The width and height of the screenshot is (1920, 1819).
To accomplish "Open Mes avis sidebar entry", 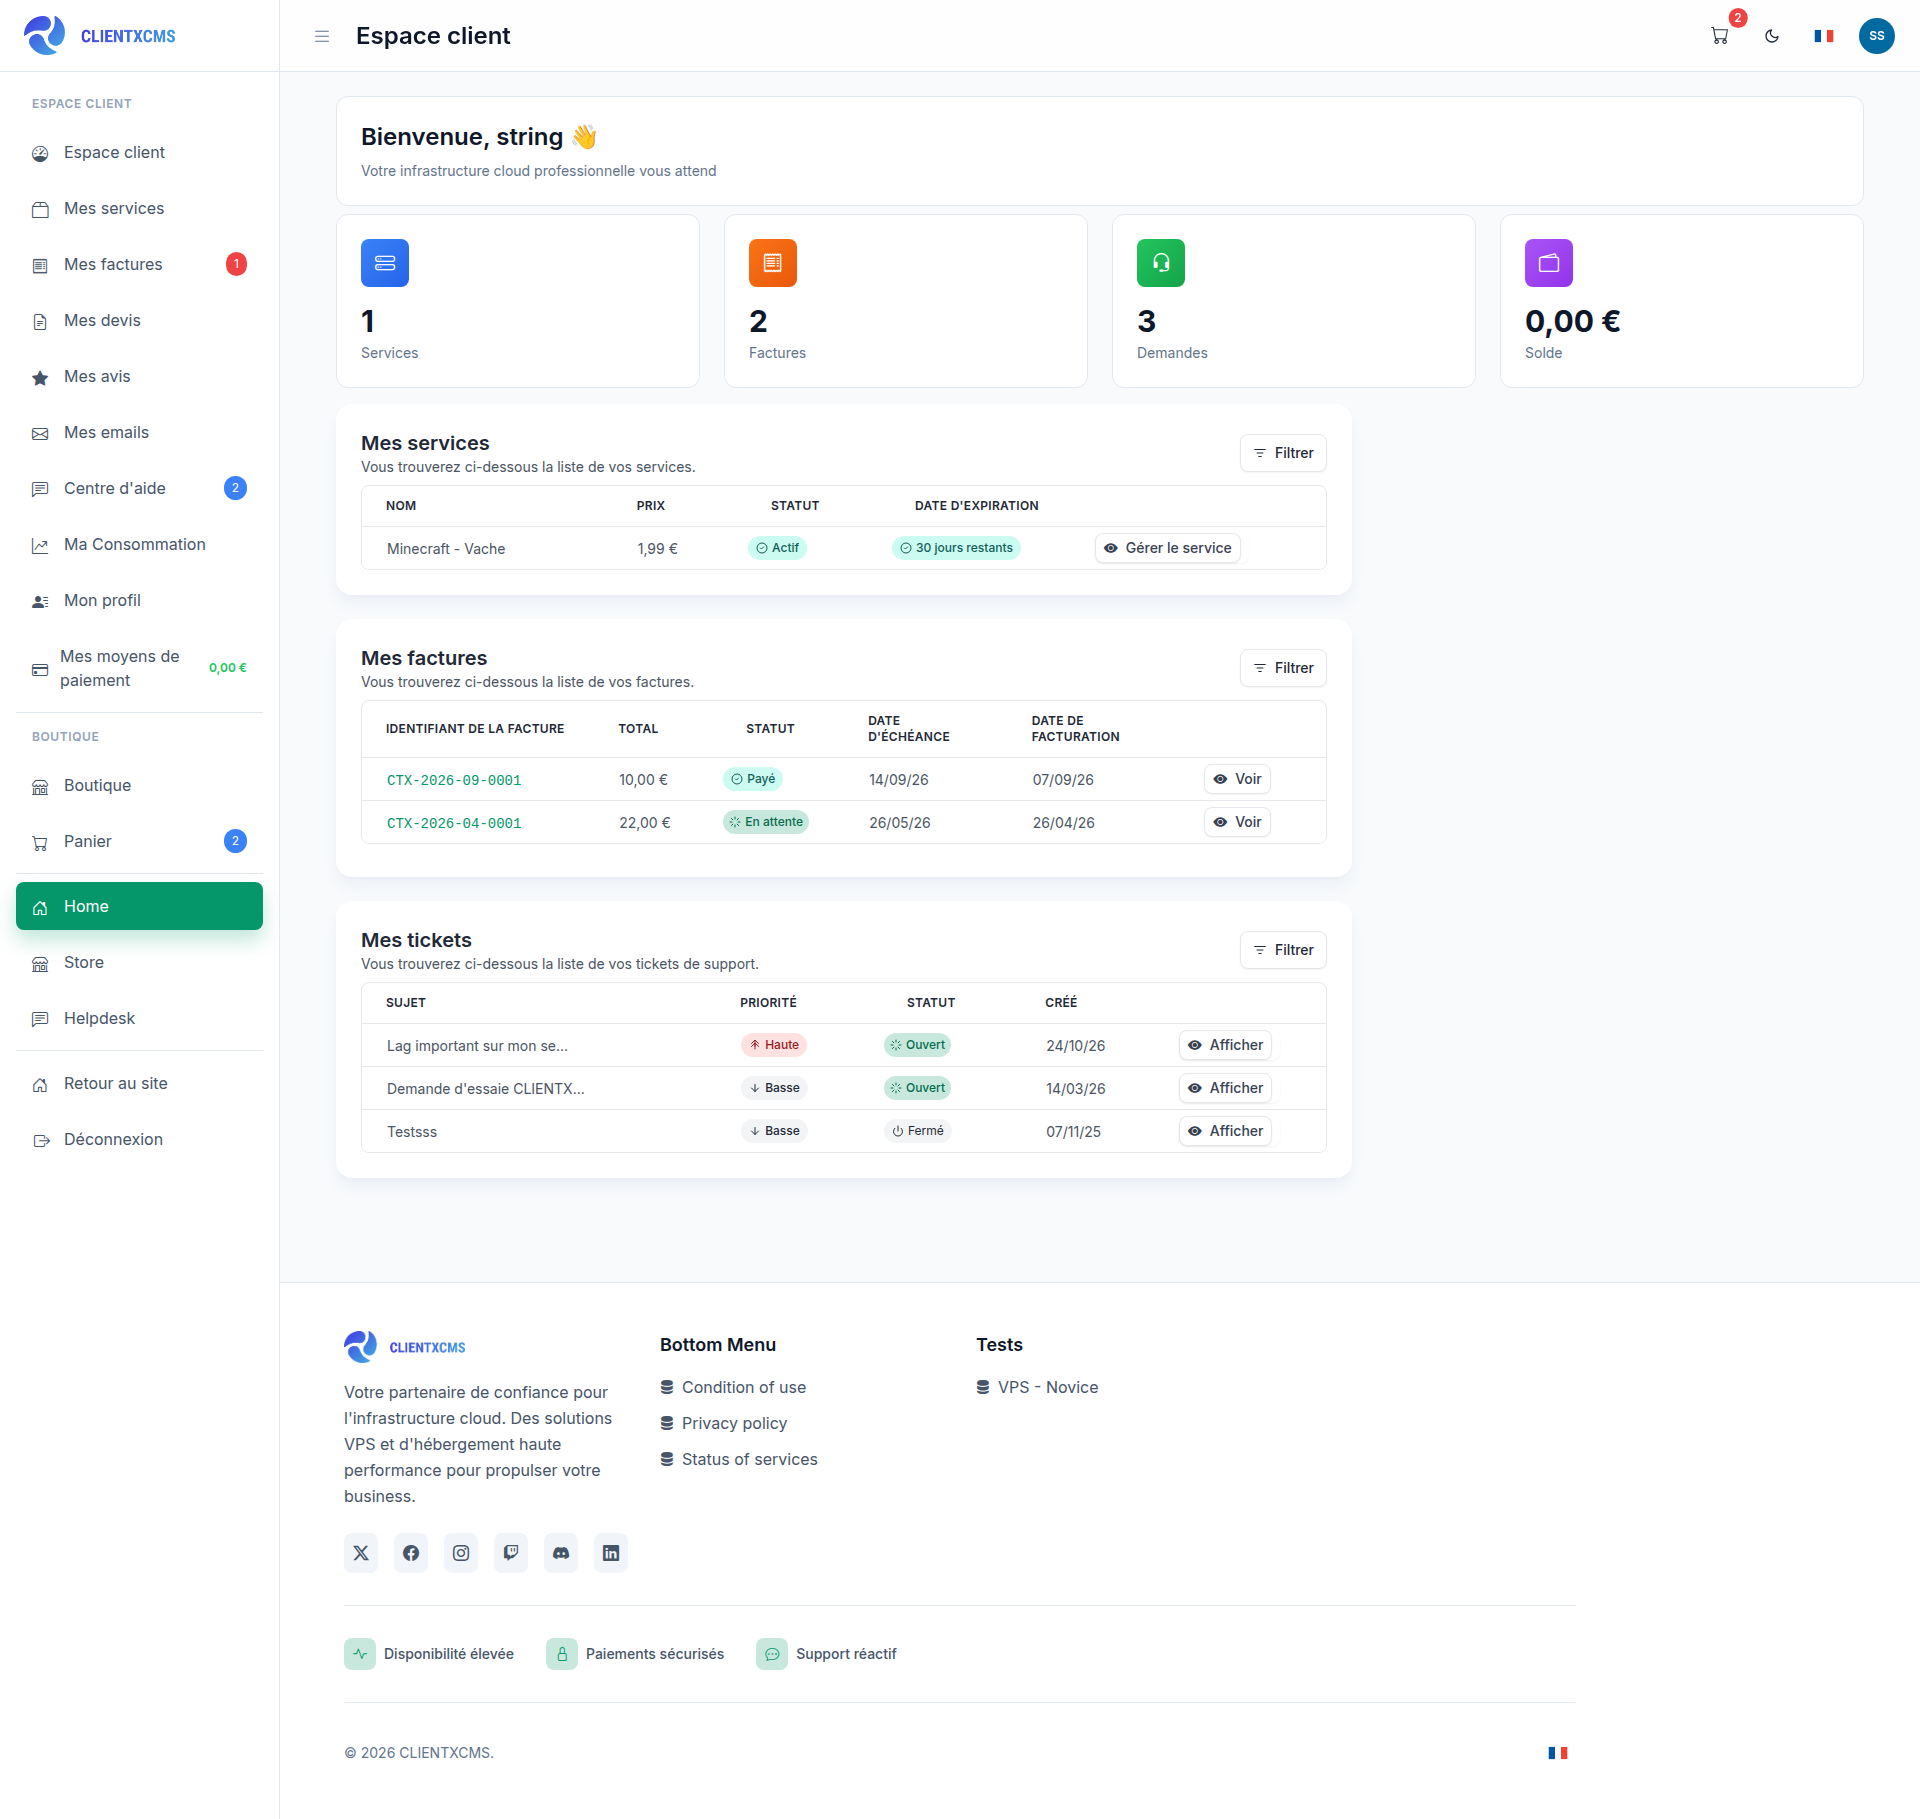I will pos(139,376).
